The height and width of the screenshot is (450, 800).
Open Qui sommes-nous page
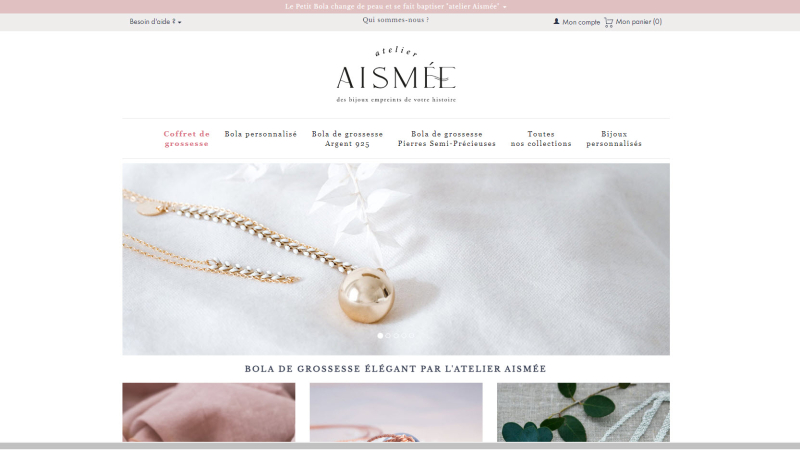[395, 20]
